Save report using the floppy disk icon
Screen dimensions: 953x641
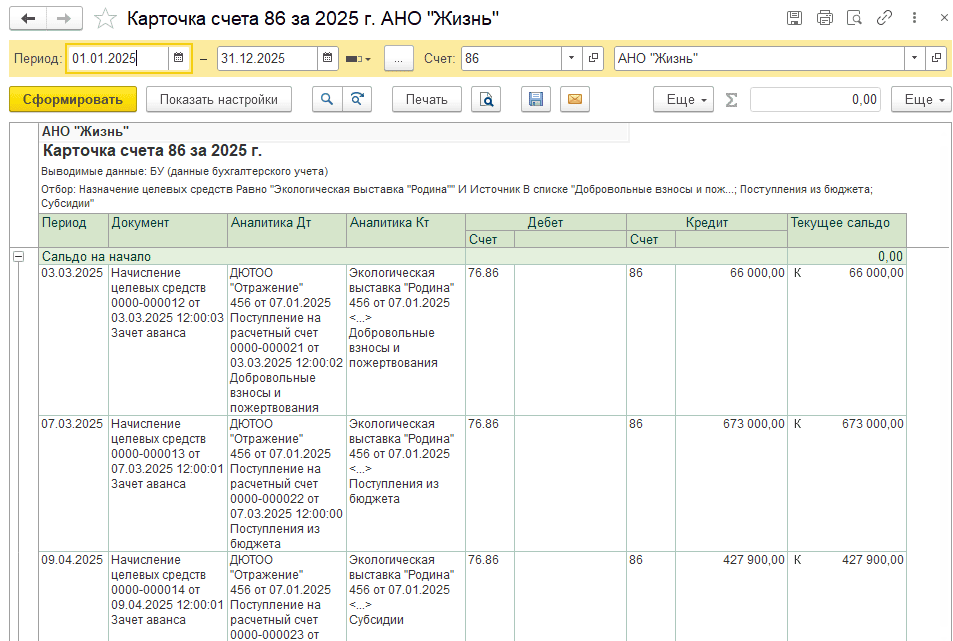pos(536,99)
